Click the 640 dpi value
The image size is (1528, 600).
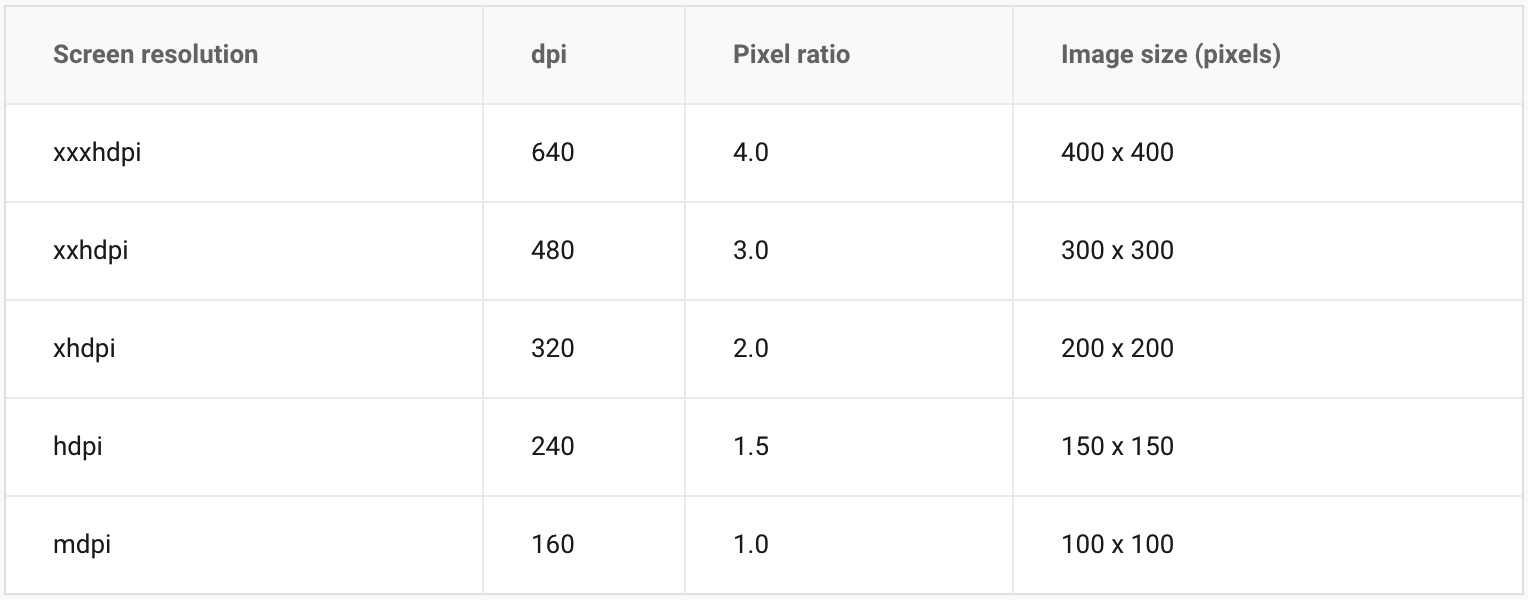553,153
